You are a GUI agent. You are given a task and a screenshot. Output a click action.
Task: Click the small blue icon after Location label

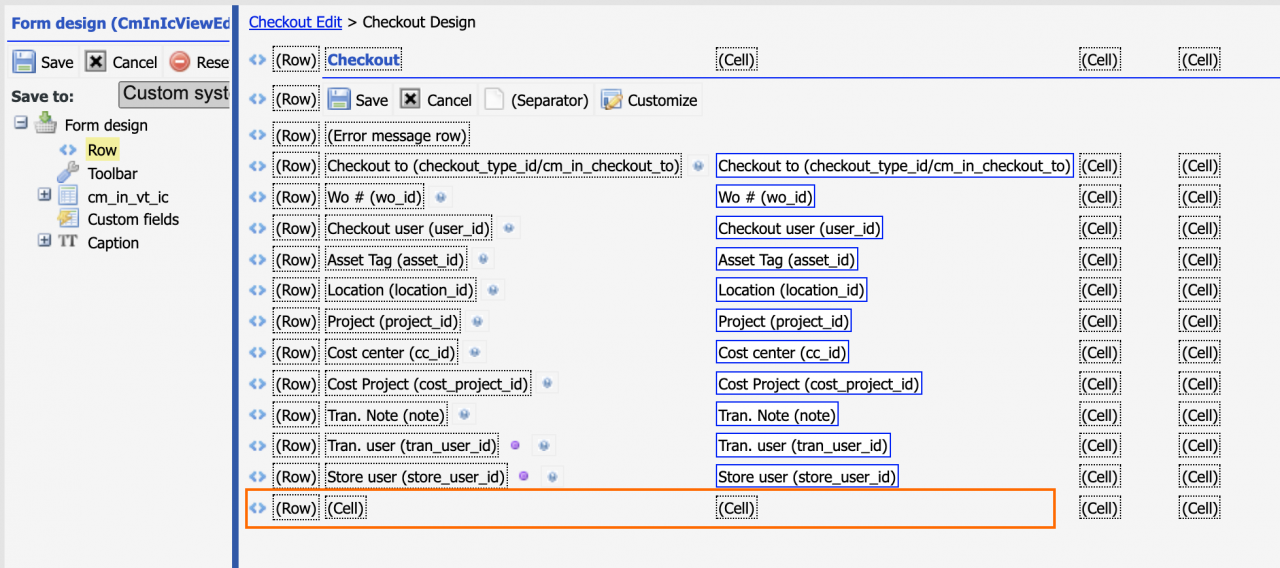tap(493, 290)
